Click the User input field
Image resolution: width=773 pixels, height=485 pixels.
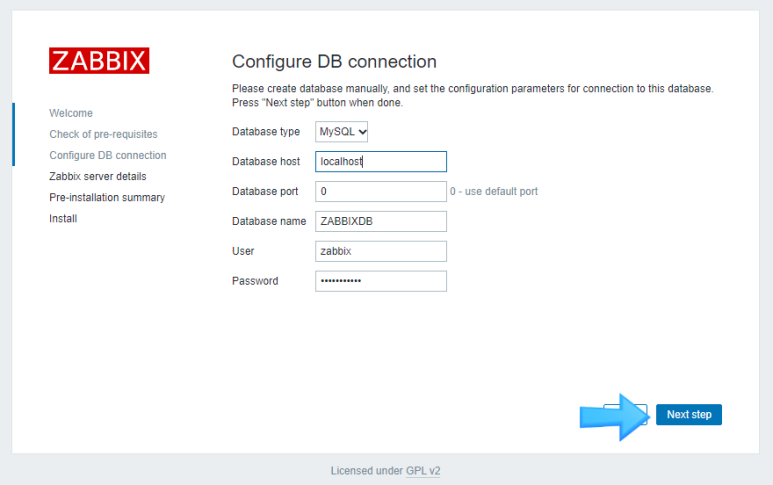click(381, 251)
